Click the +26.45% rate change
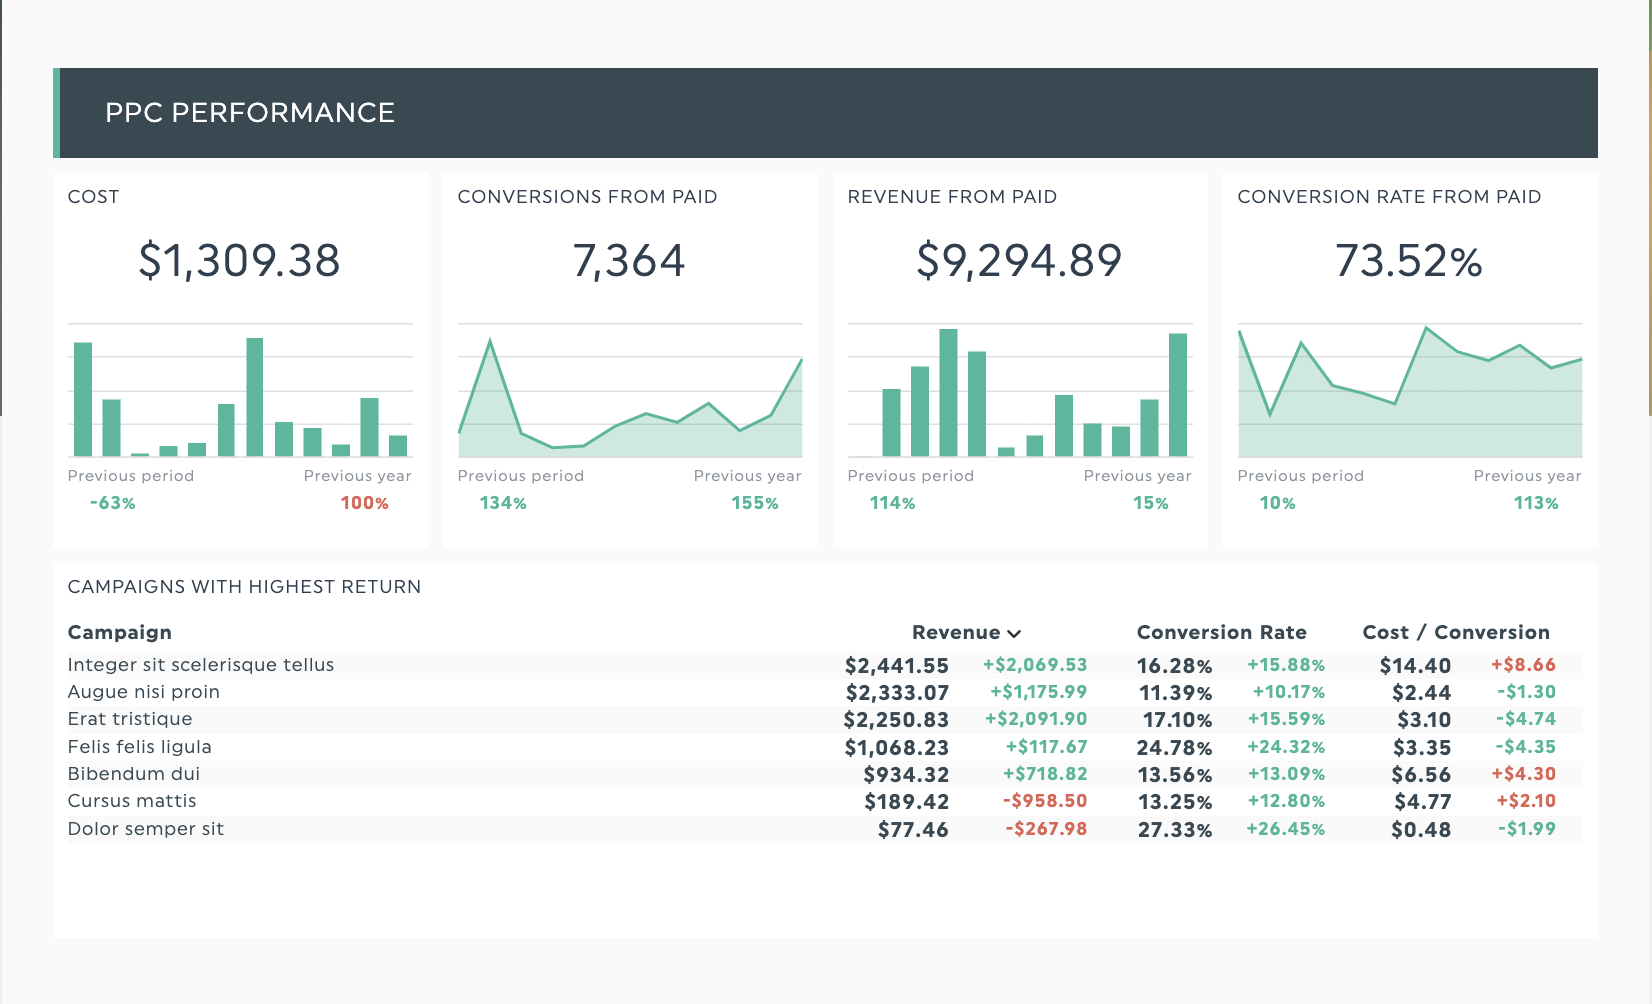Viewport: 1652px width, 1004px height. 1286,829
